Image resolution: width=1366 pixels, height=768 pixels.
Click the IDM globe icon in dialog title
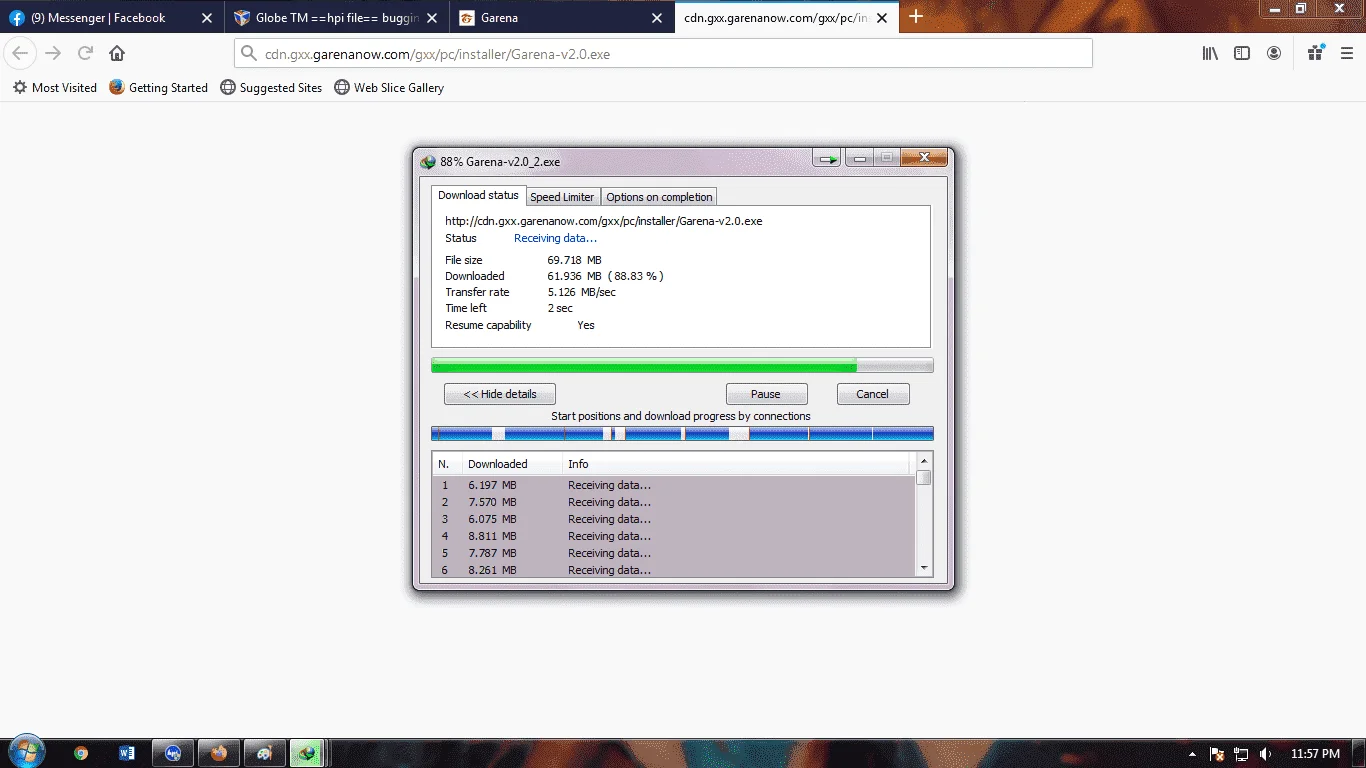(x=428, y=162)
